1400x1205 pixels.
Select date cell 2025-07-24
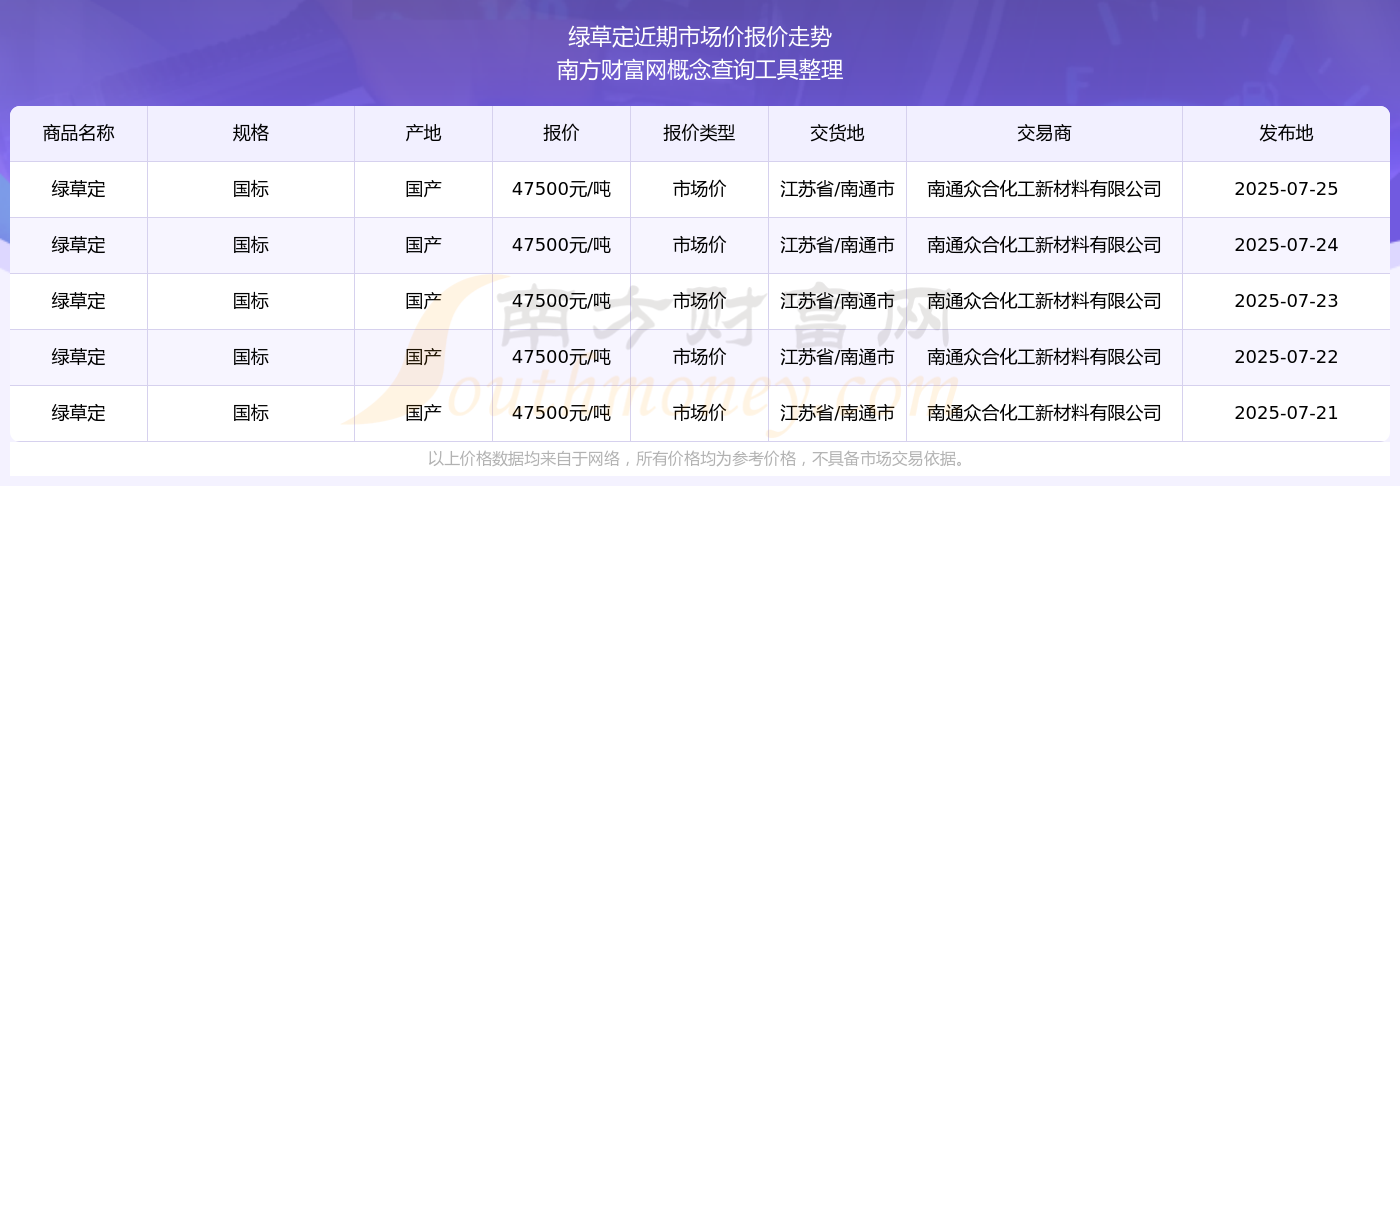(x=1286, y=245)
